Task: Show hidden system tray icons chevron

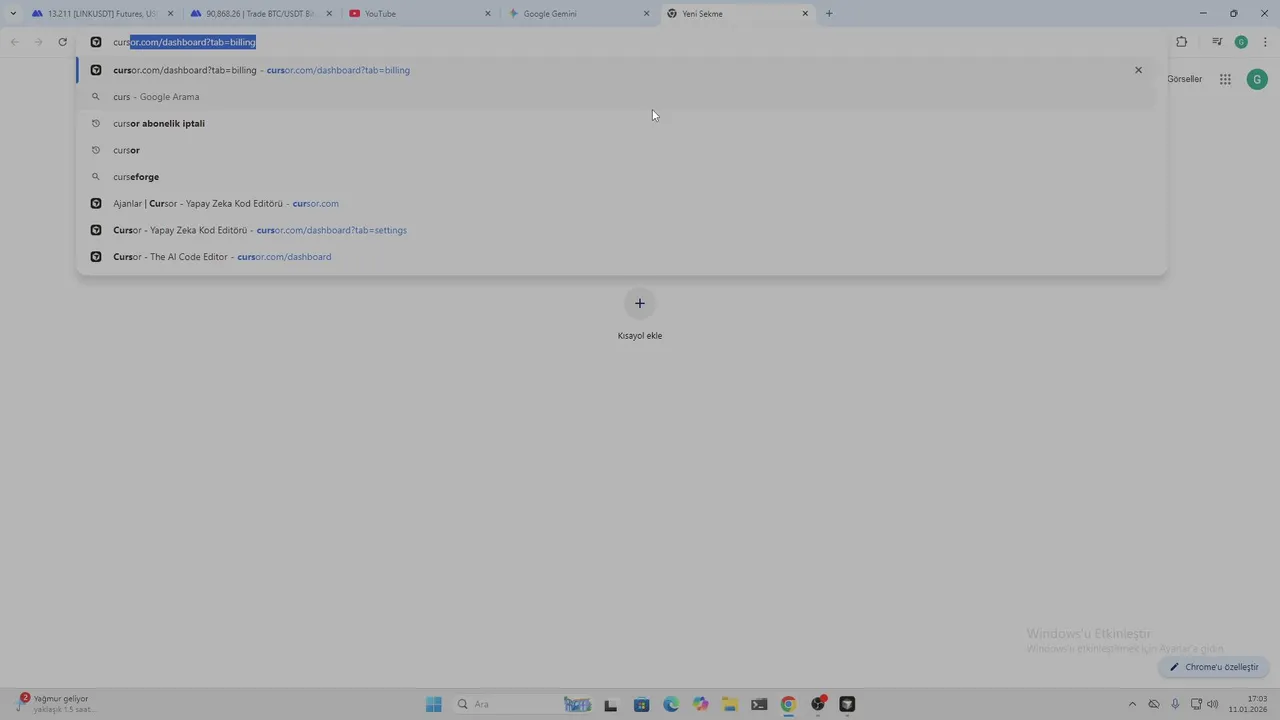Action: click(x=1132, y=704)
